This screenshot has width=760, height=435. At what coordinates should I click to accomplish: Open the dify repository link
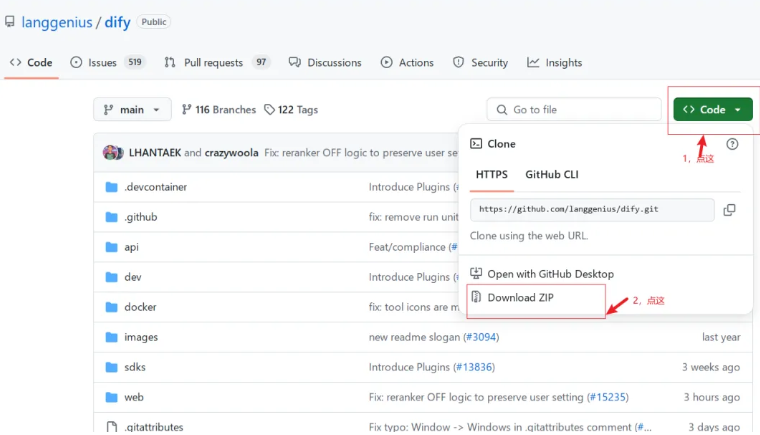point(118,22)
